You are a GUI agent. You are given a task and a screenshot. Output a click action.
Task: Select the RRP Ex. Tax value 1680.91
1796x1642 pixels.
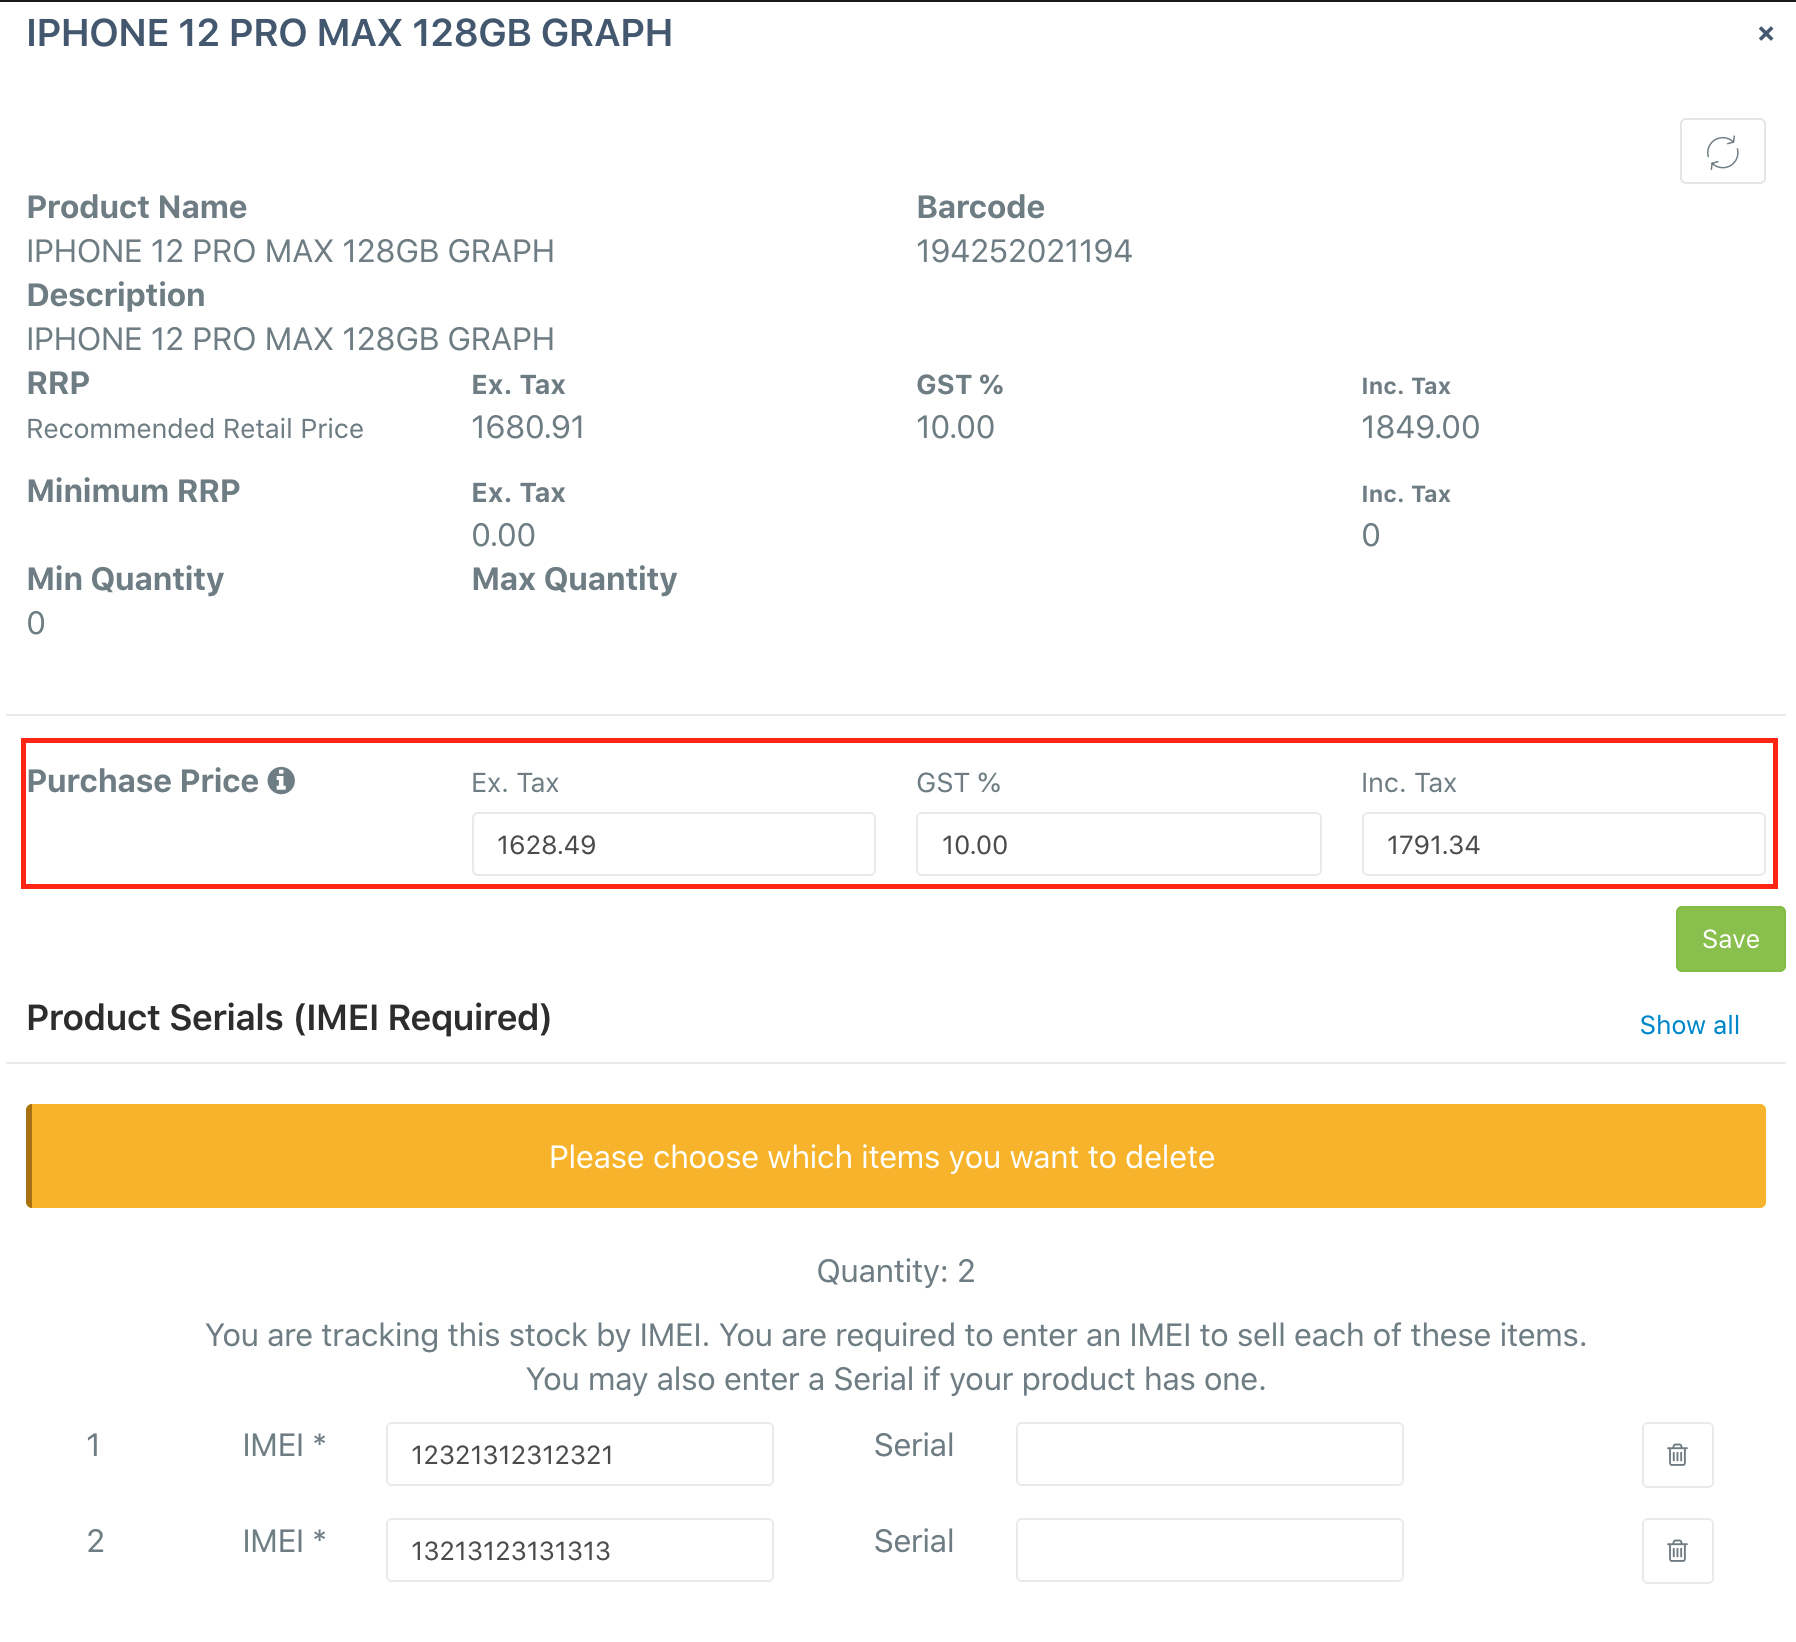point(528,427)
